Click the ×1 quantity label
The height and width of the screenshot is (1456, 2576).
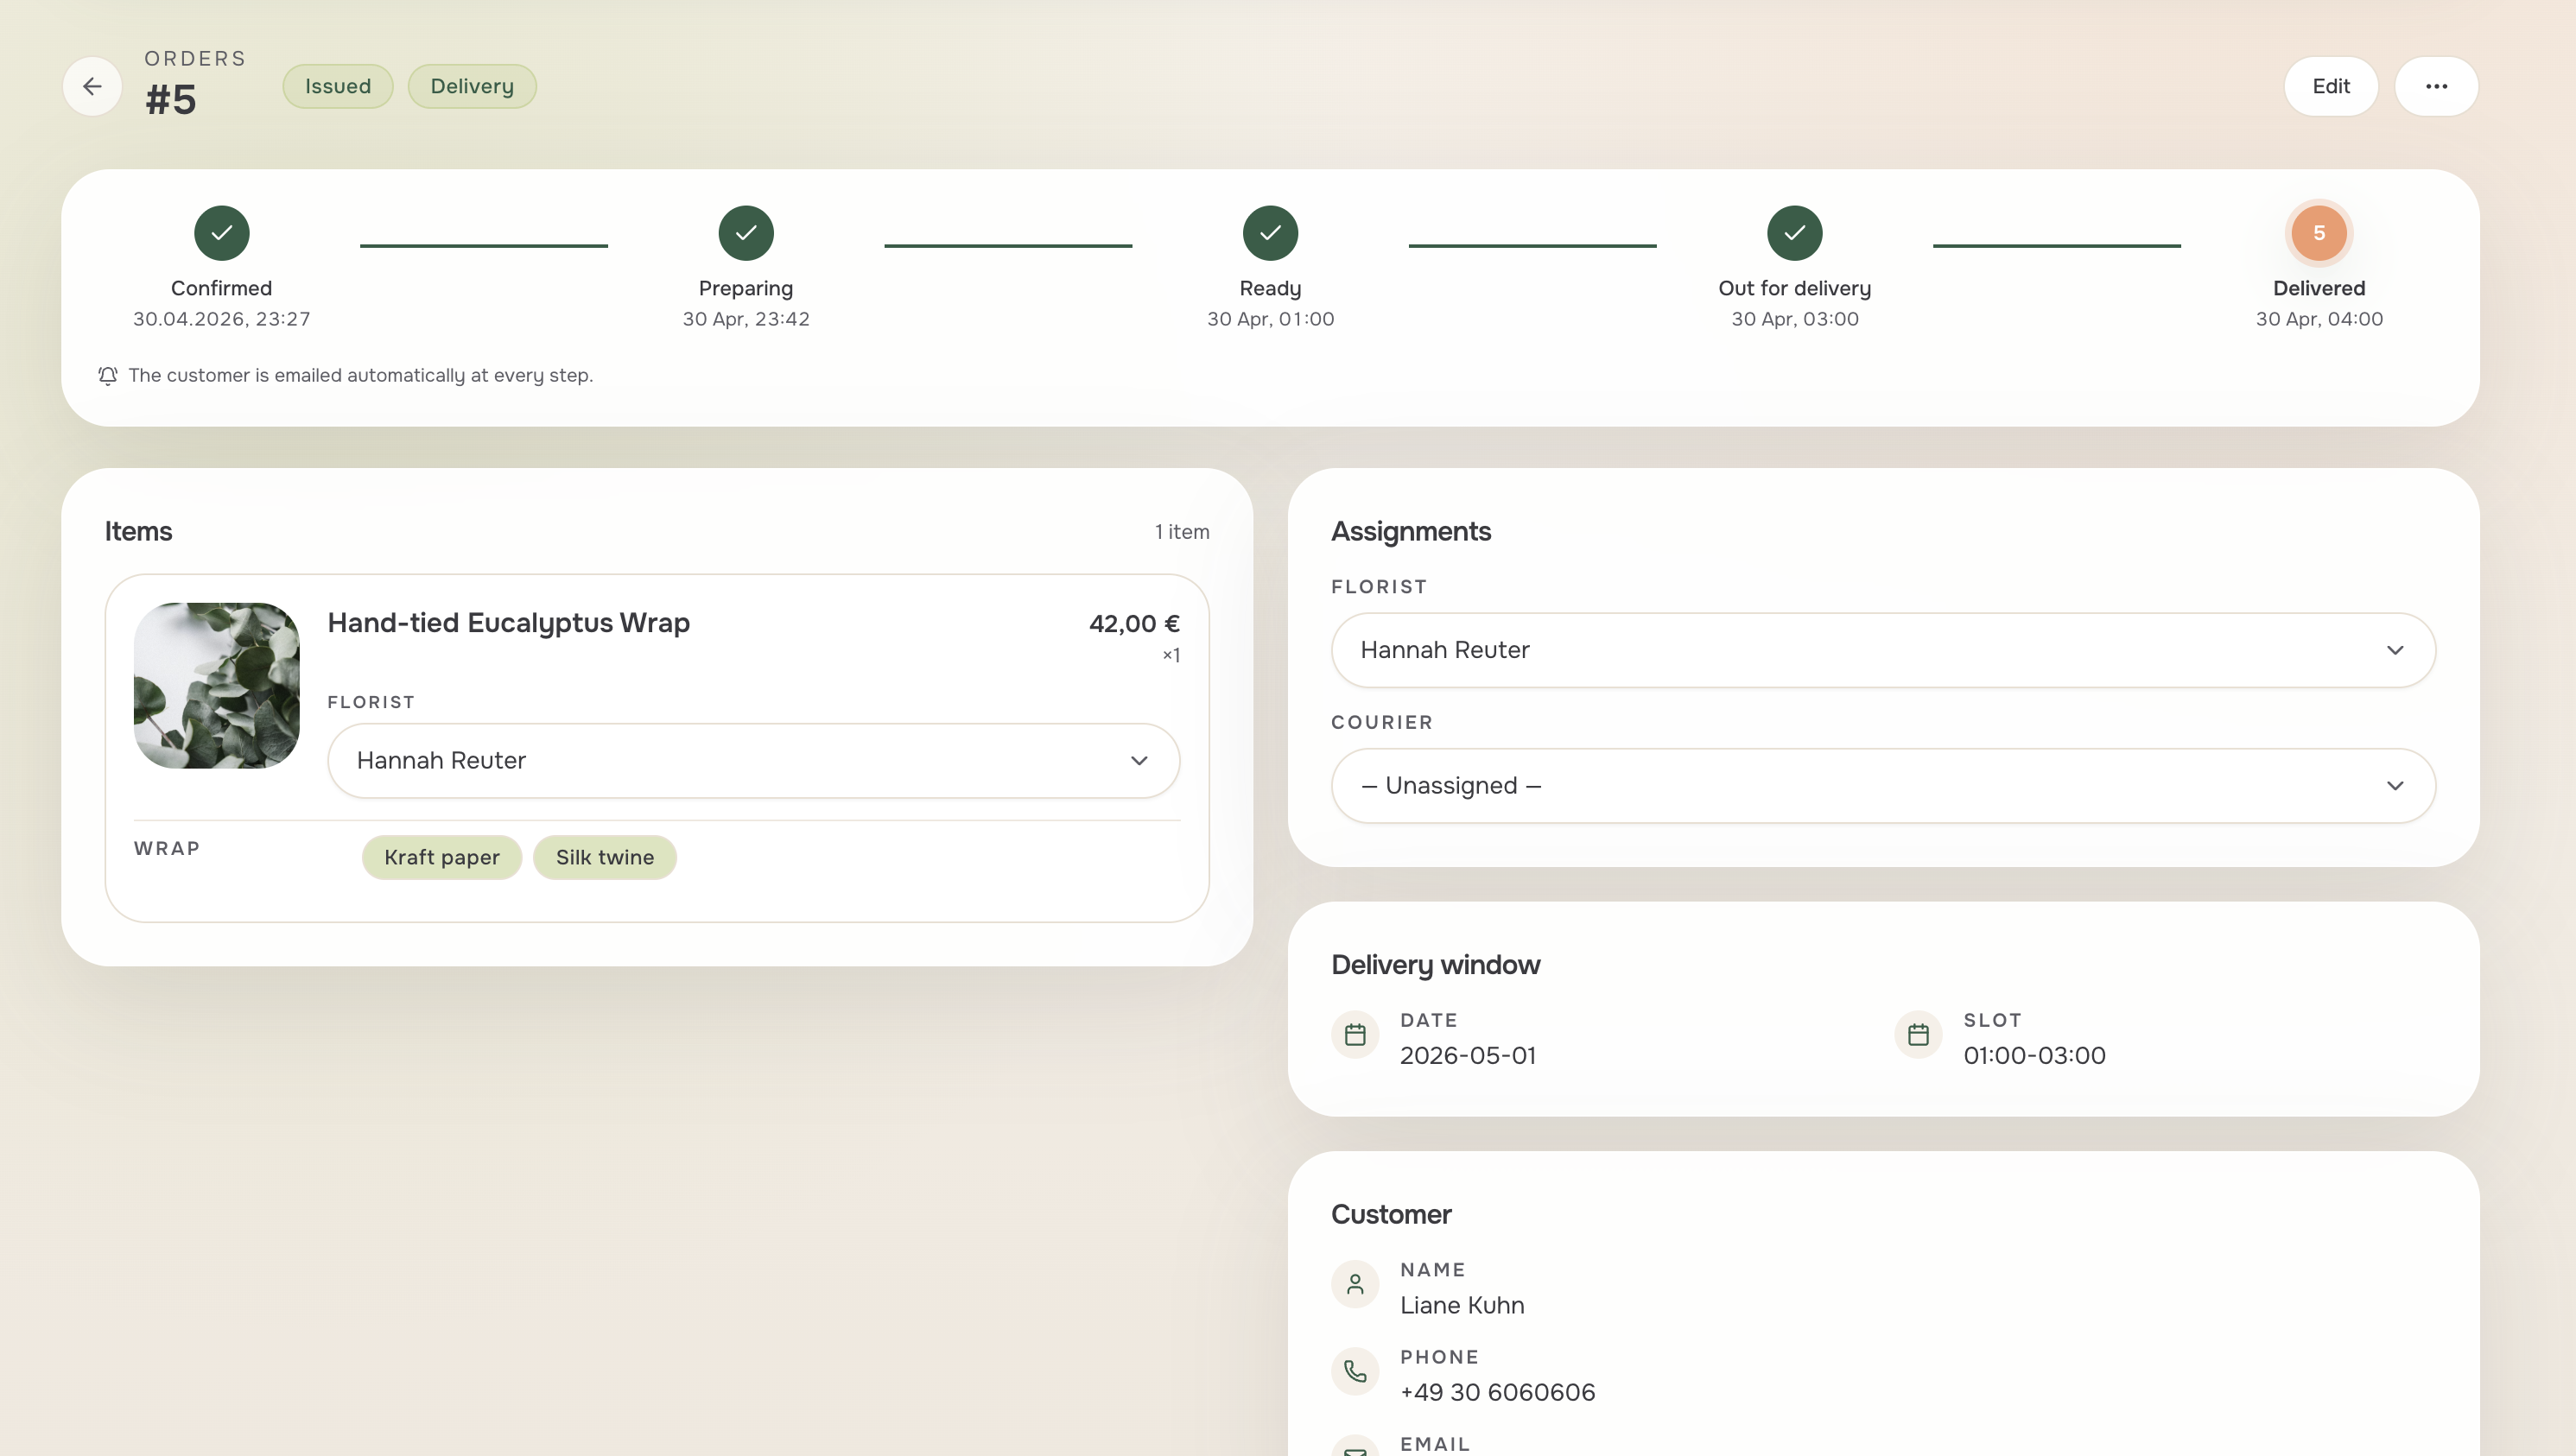(x=1171, y=655)
